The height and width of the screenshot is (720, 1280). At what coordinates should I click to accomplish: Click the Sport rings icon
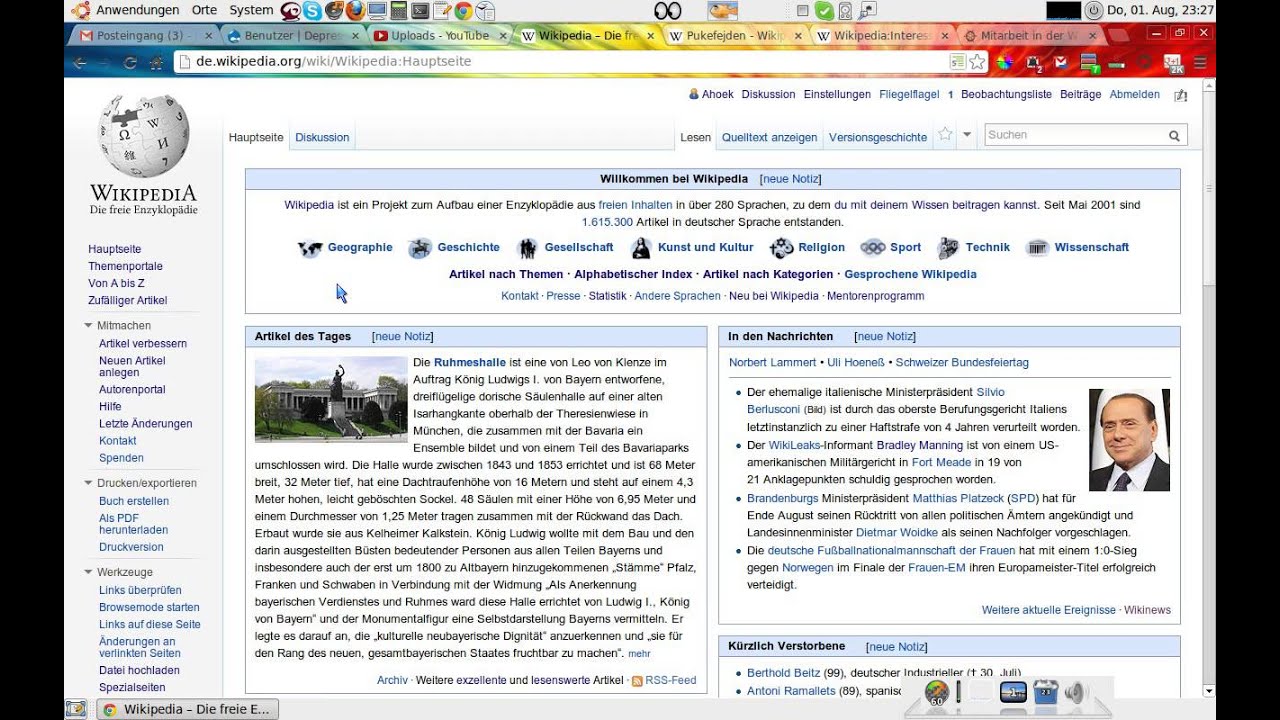click(873, 248)
